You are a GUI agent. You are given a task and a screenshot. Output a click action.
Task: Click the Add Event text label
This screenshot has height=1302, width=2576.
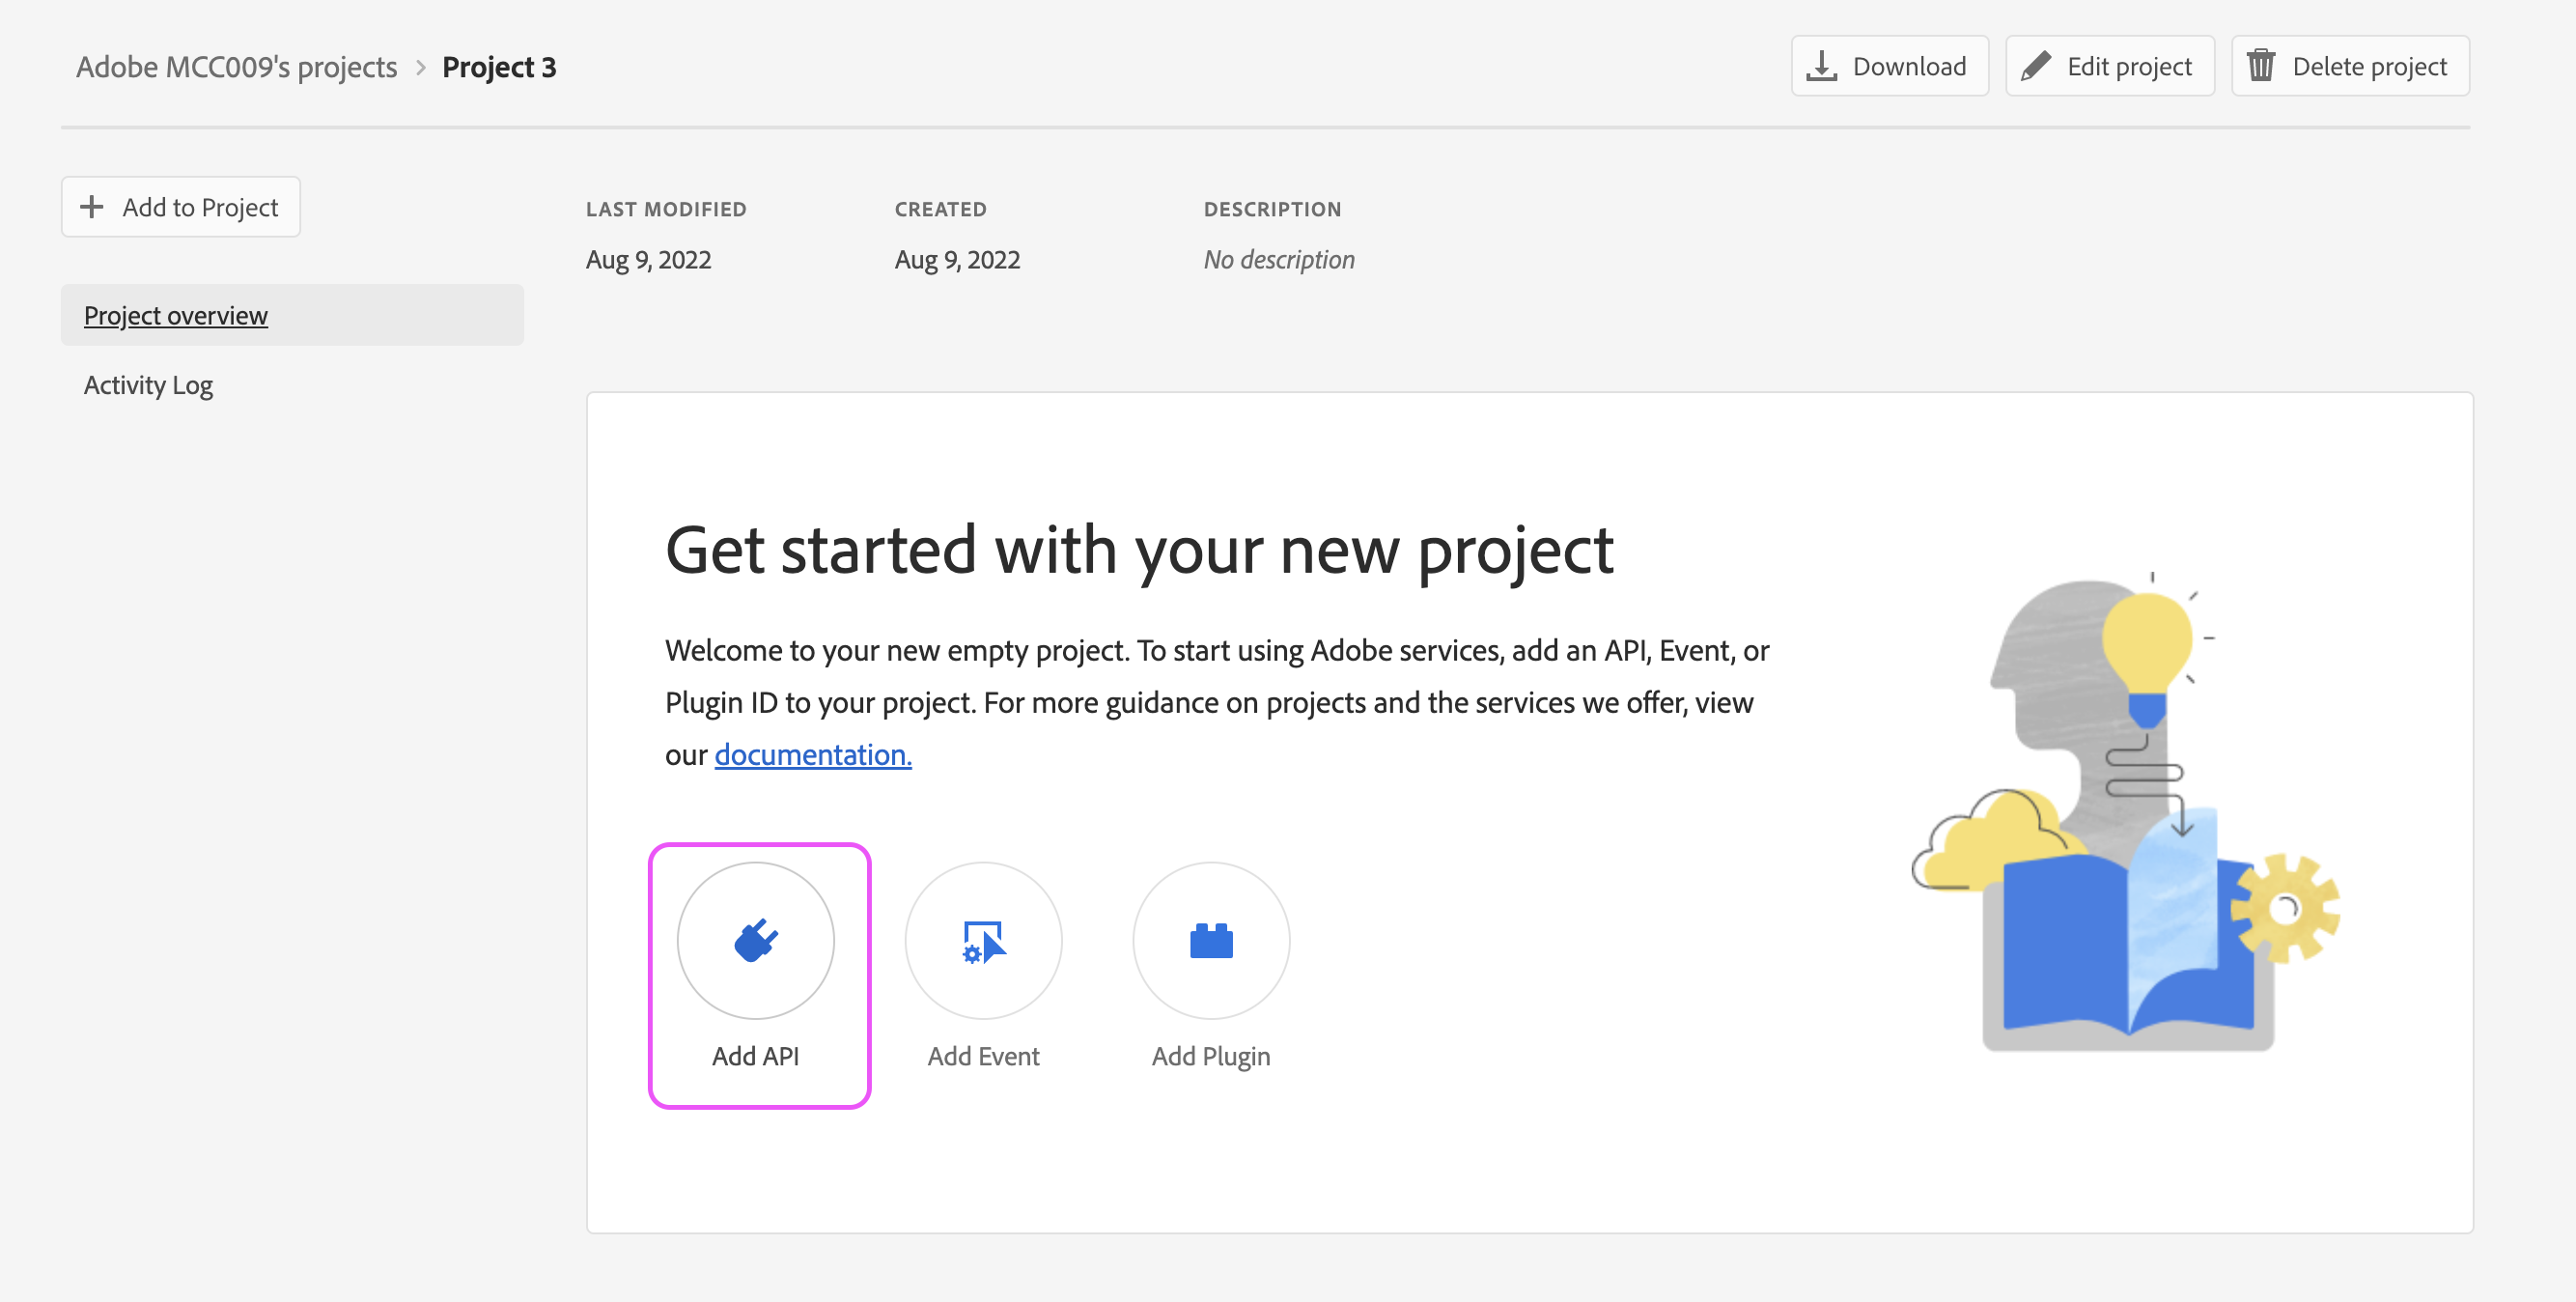click(x=983, y=1056)
